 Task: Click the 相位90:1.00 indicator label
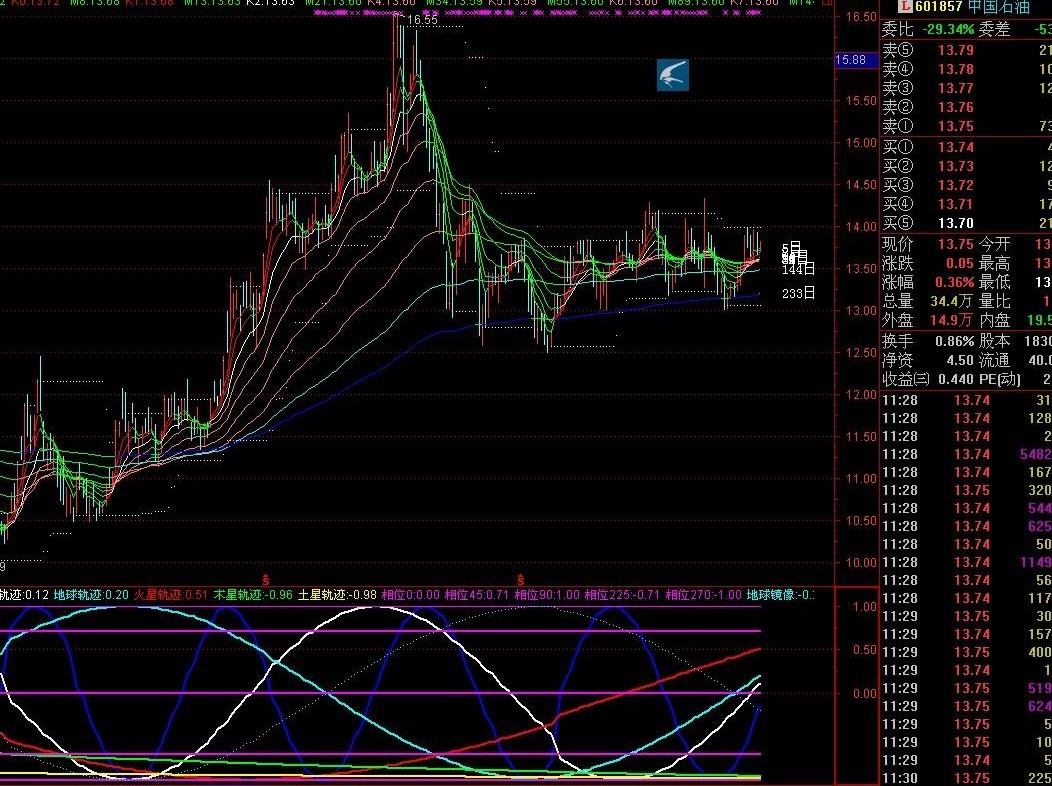[x=547, y=595]
